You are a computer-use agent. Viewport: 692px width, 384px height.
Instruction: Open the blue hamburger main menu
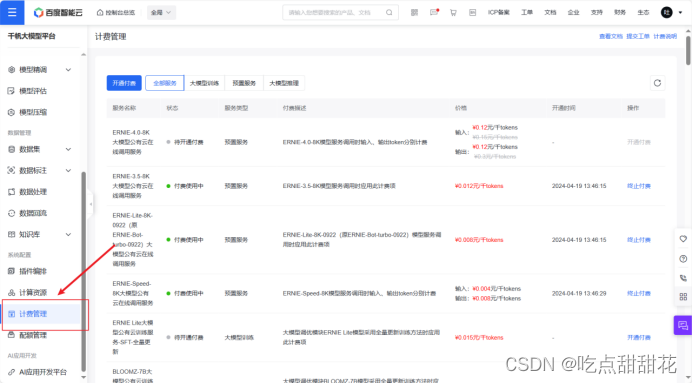click(12, 12)
